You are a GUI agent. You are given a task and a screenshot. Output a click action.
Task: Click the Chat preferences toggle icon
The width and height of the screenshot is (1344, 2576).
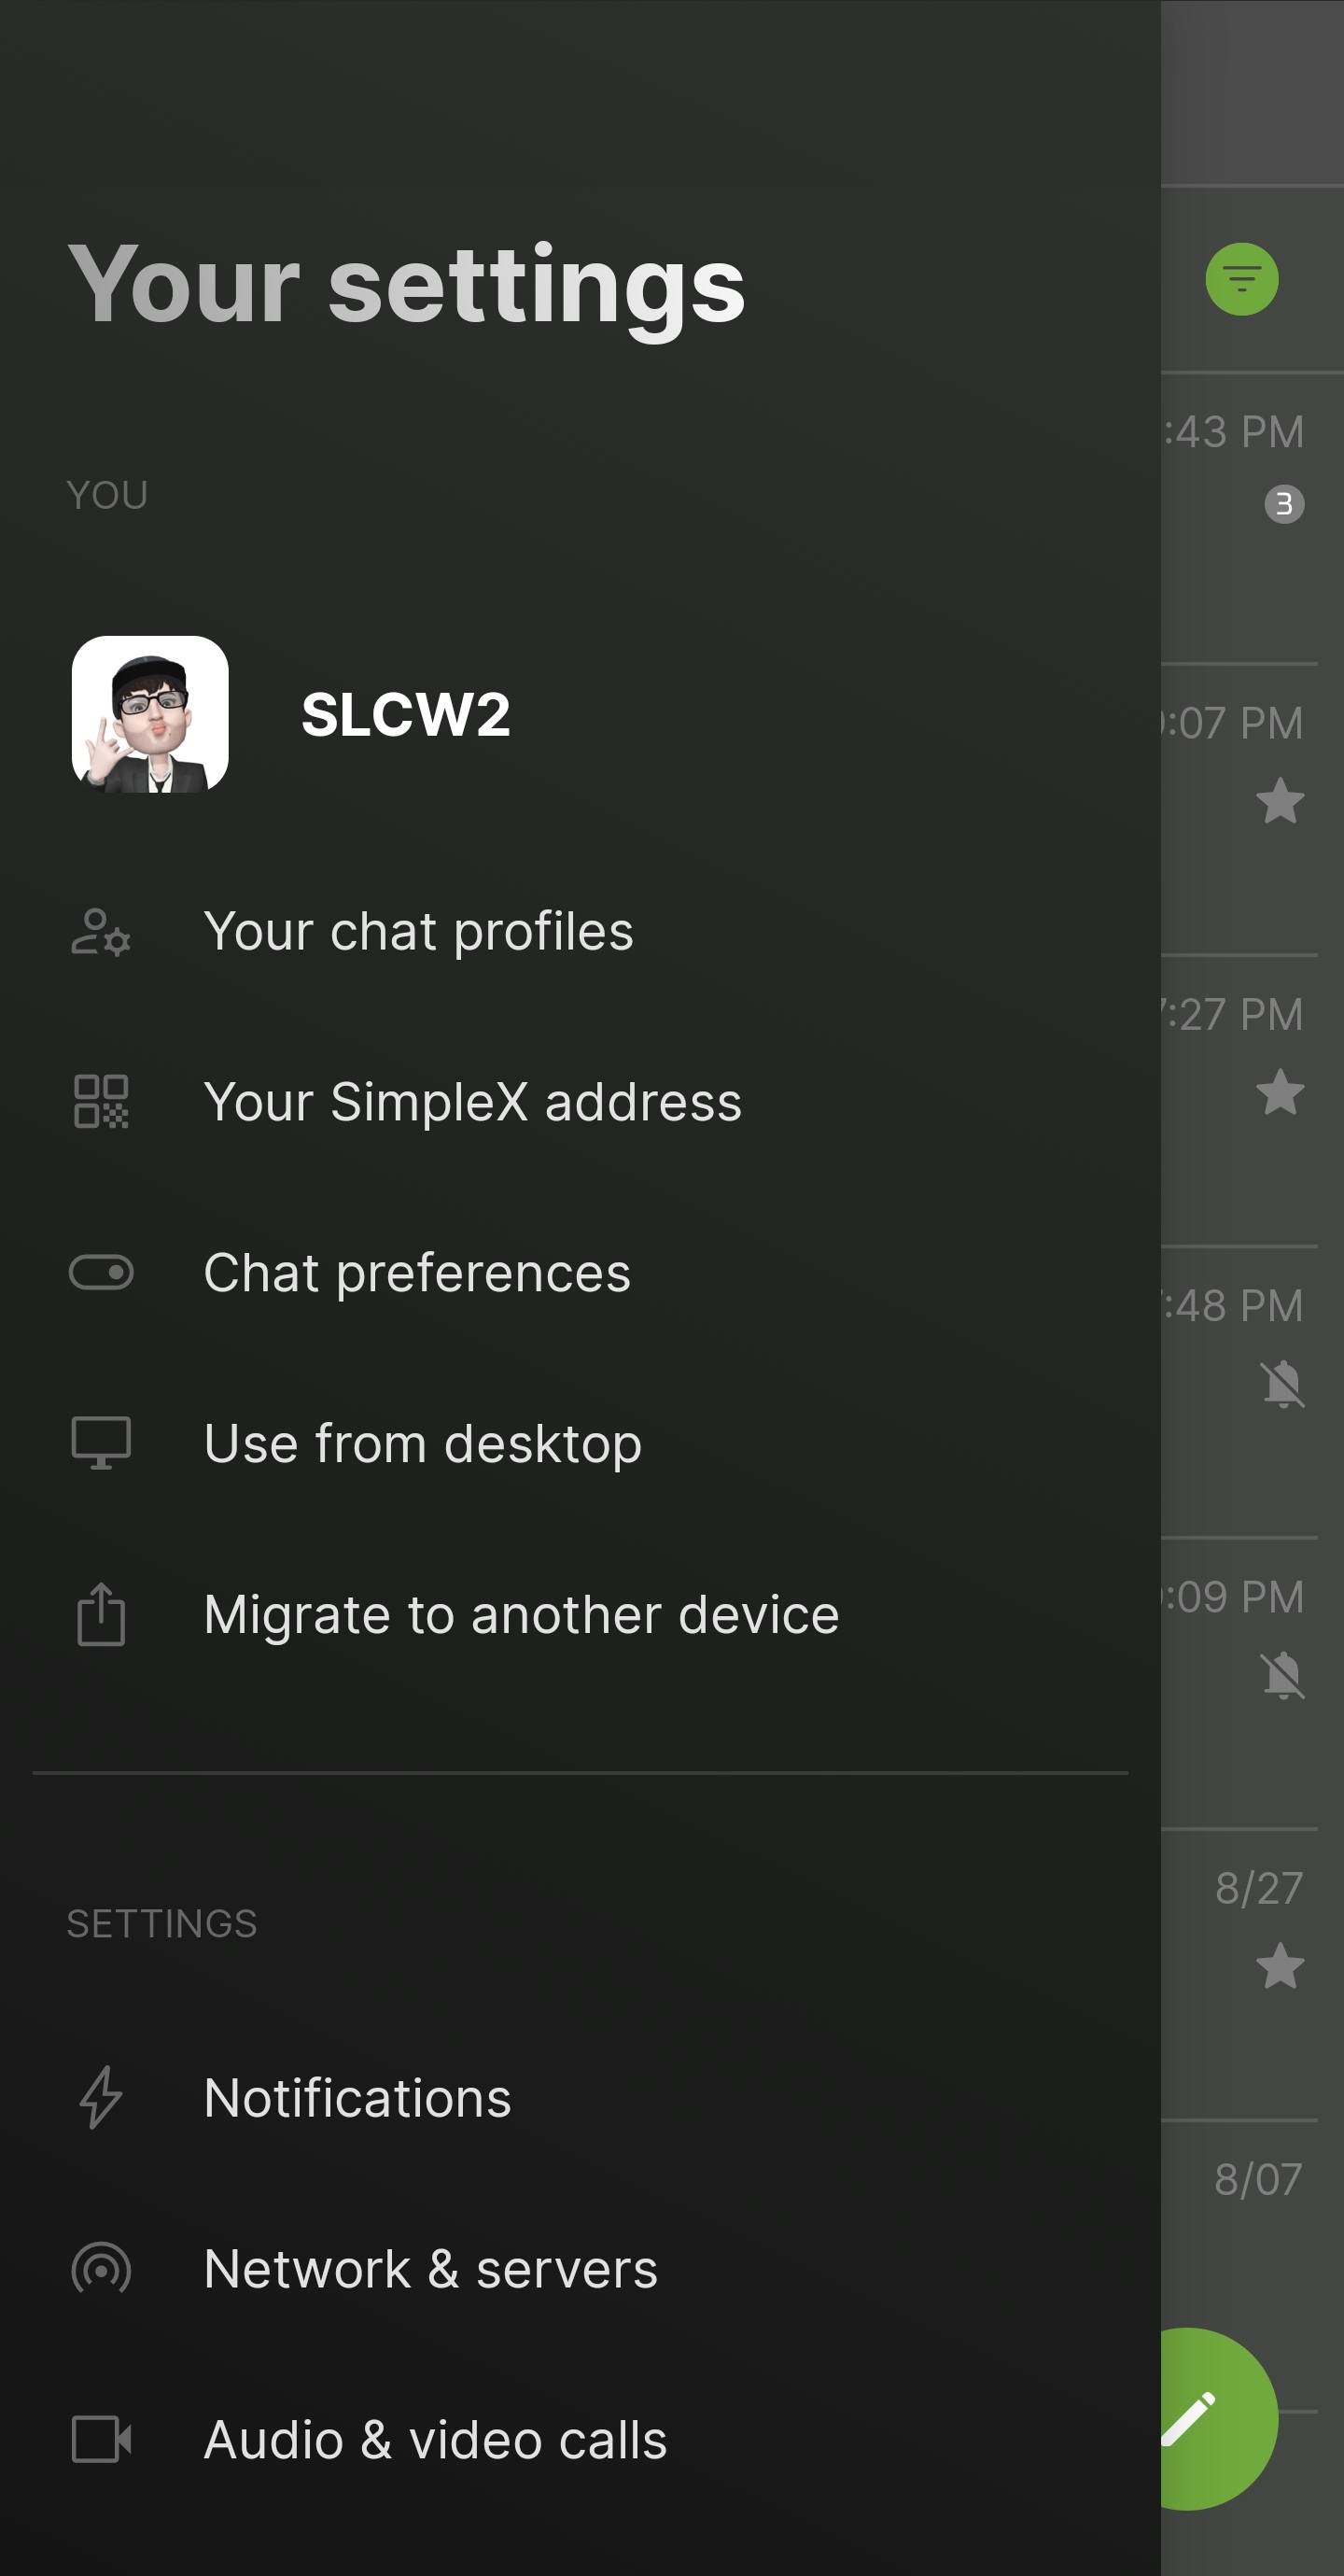tap(101, 1273)
